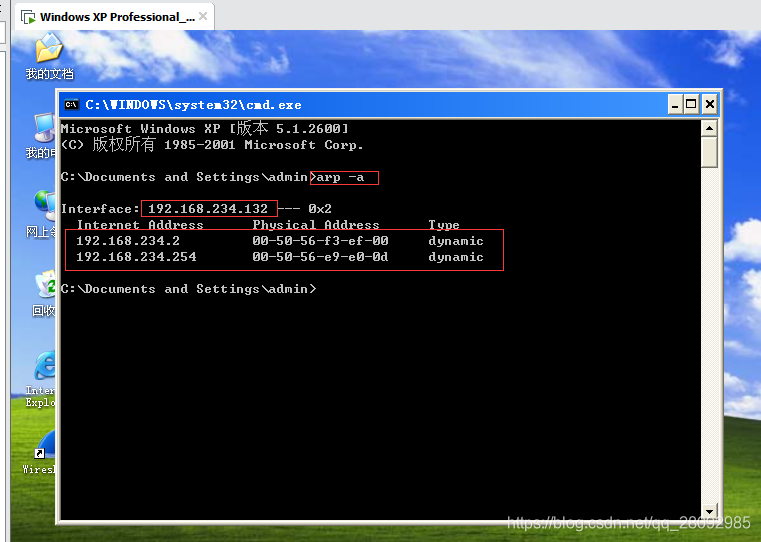Click dynamic in the 192.168.234.254 row
761x542 pixels.
coord(456,257)
